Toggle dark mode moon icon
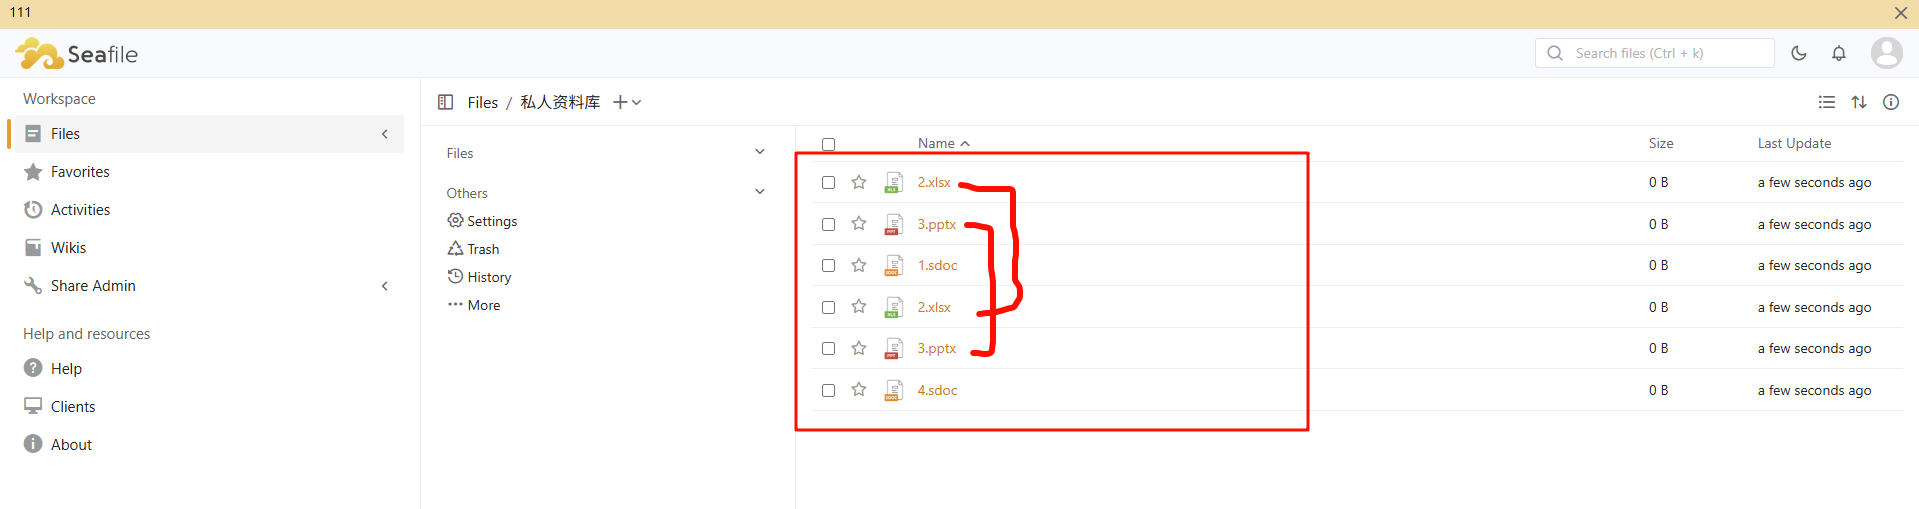This screenshot has height=509, width=1919. 1799,53
